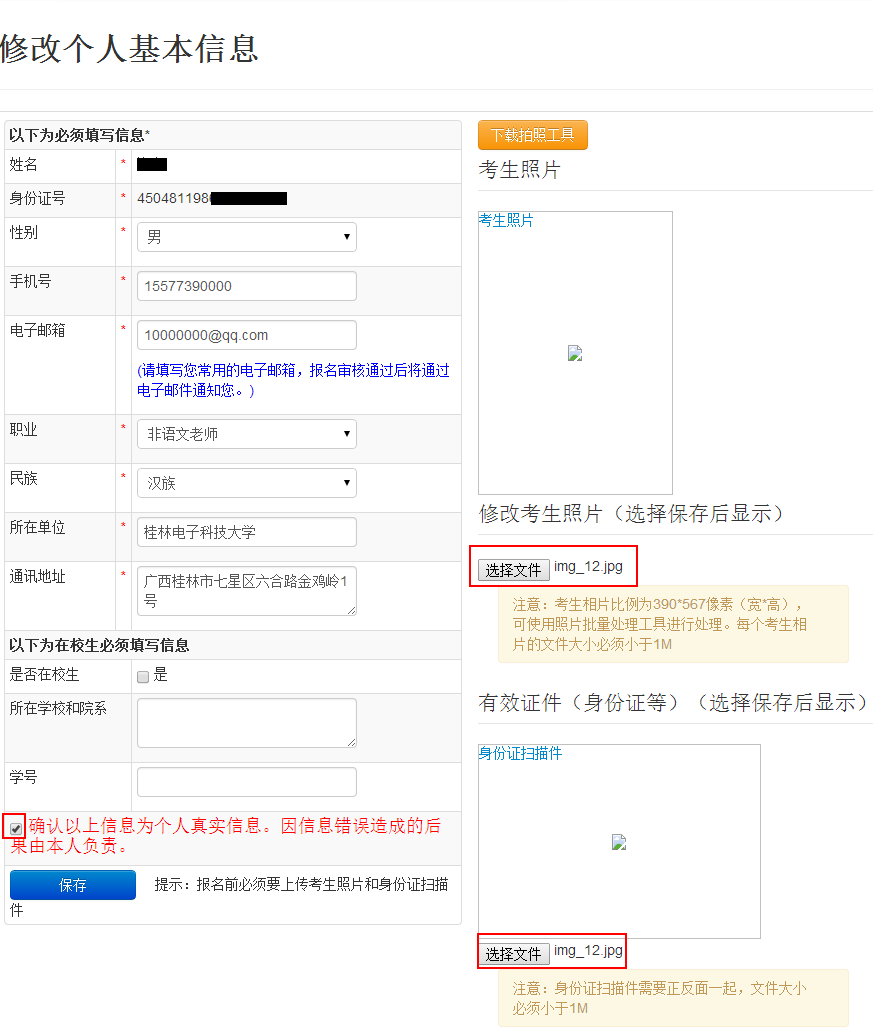Click the 身份证扫描件 link text
The width and height of the screenshot is (873, 1029).
pos(520,753)
